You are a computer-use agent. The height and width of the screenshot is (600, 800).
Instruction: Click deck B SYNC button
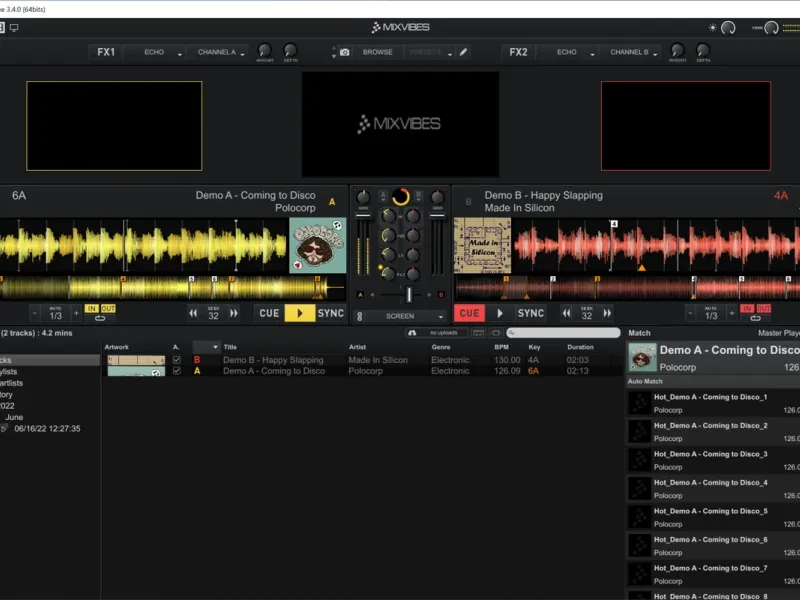(x=531, y=313)
